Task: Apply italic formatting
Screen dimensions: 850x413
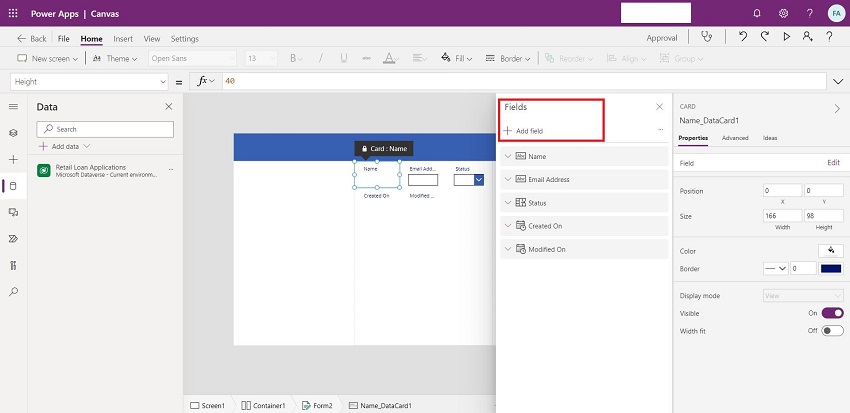Action: 320,59
